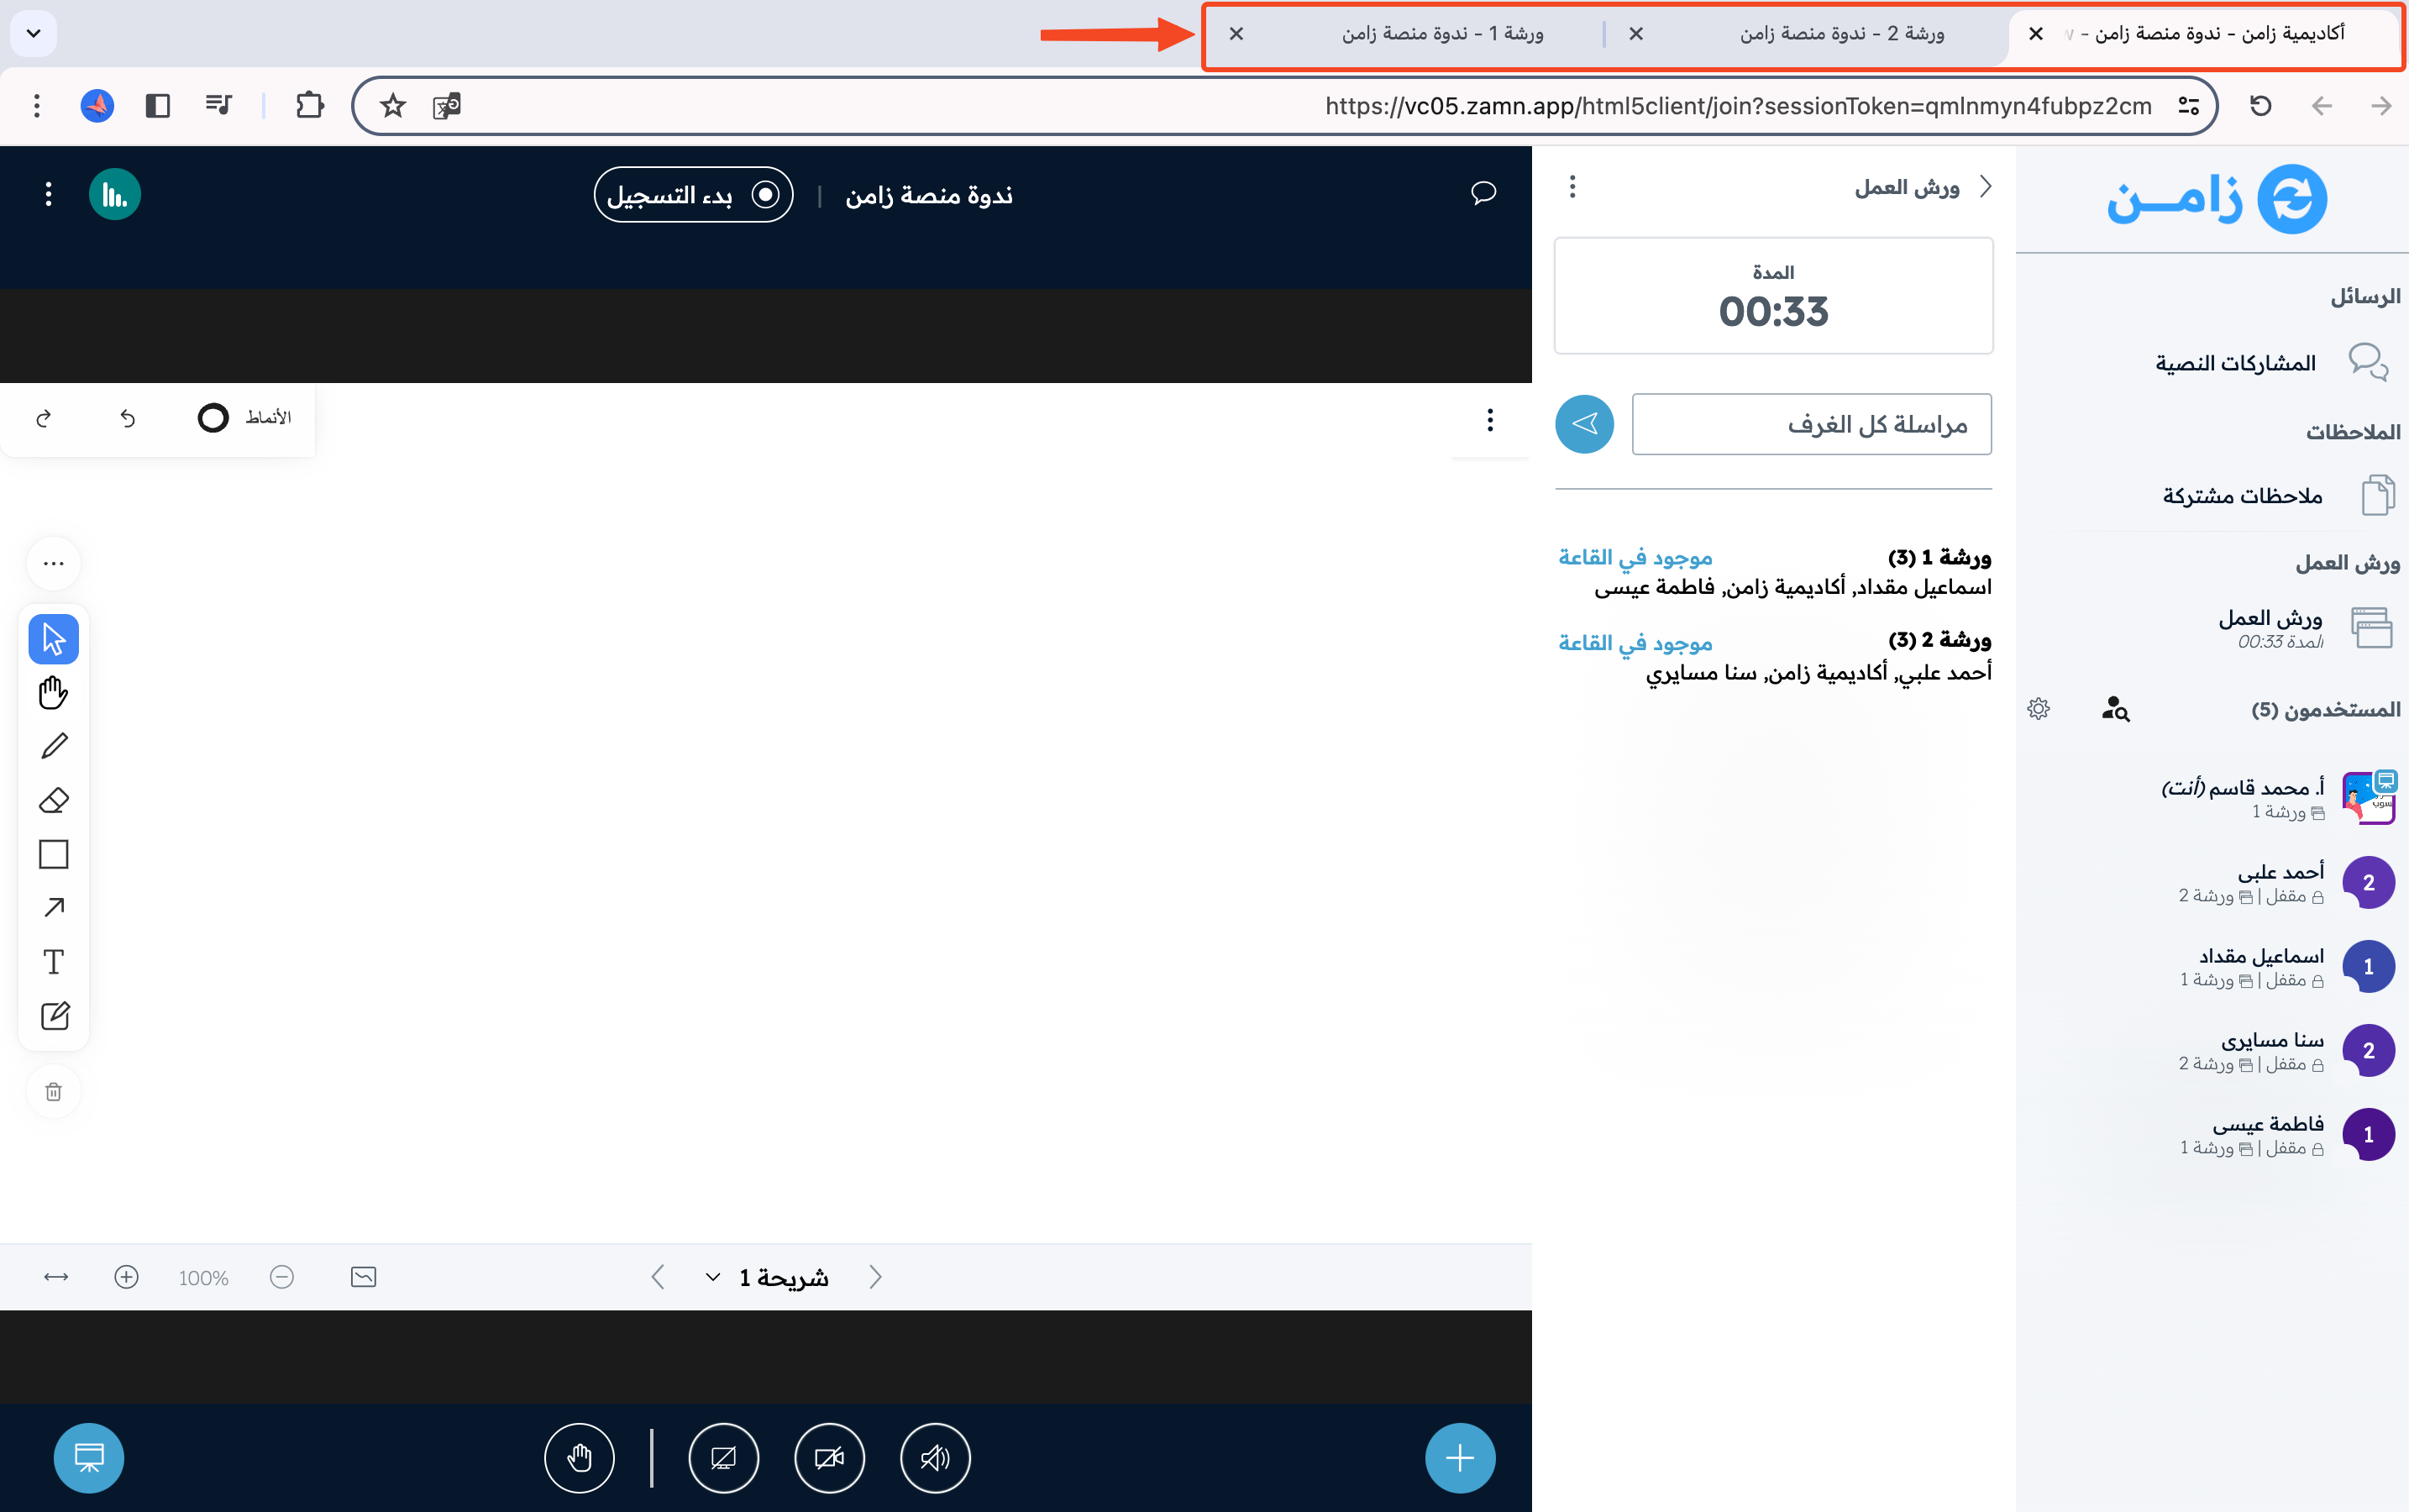The height and width of the screenshot is (1512, 2409).
Task: Select the pencil draw tool
Action: 54,746
